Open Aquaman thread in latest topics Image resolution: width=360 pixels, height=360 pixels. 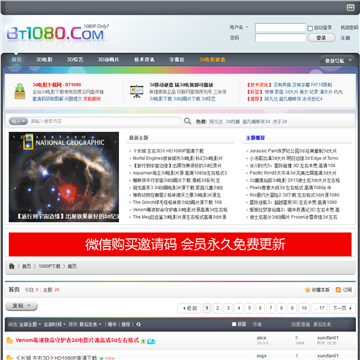[180, 173]
